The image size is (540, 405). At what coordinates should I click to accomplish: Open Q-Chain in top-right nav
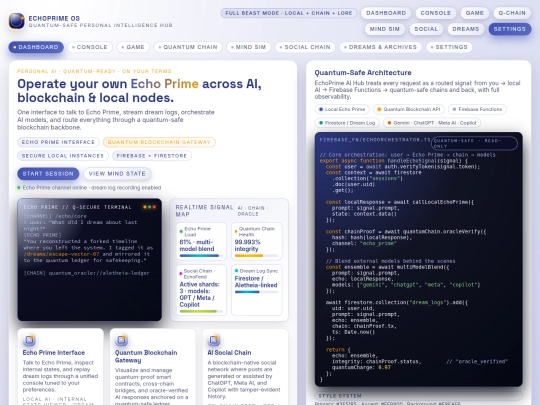tap(512, 13)
